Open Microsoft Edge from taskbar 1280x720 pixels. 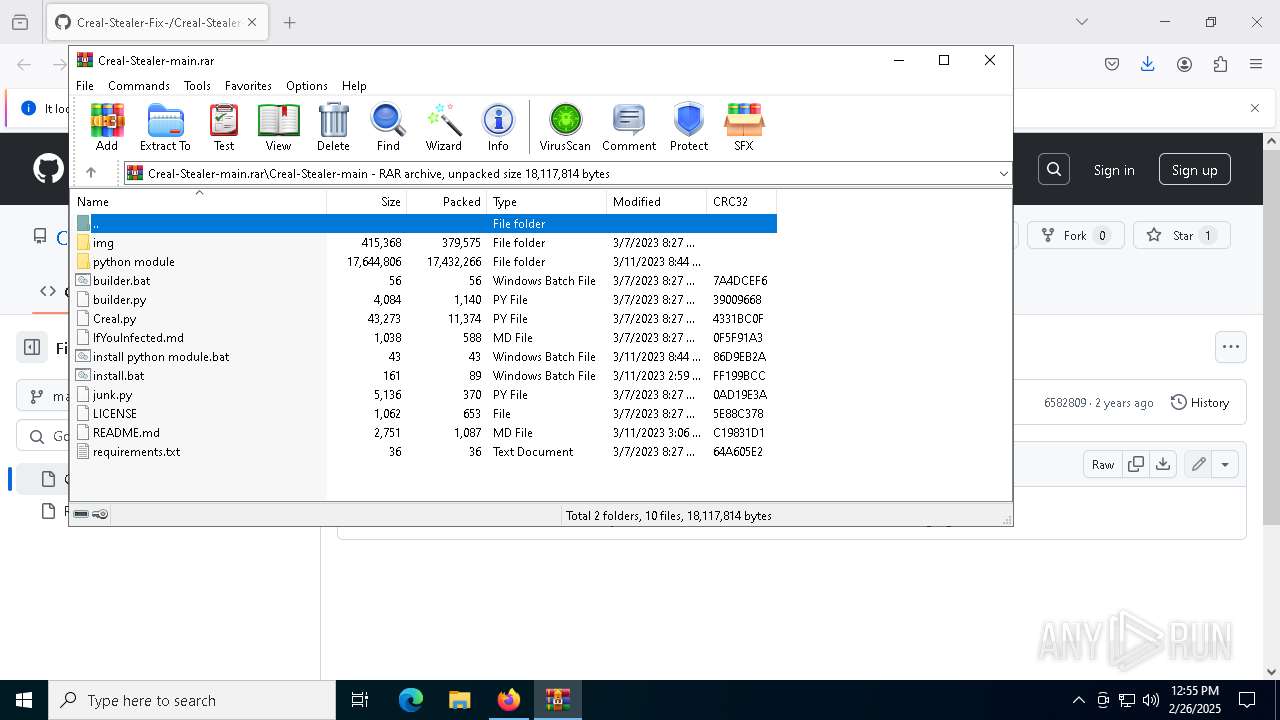pyautogui.click(x=411, y=700)
